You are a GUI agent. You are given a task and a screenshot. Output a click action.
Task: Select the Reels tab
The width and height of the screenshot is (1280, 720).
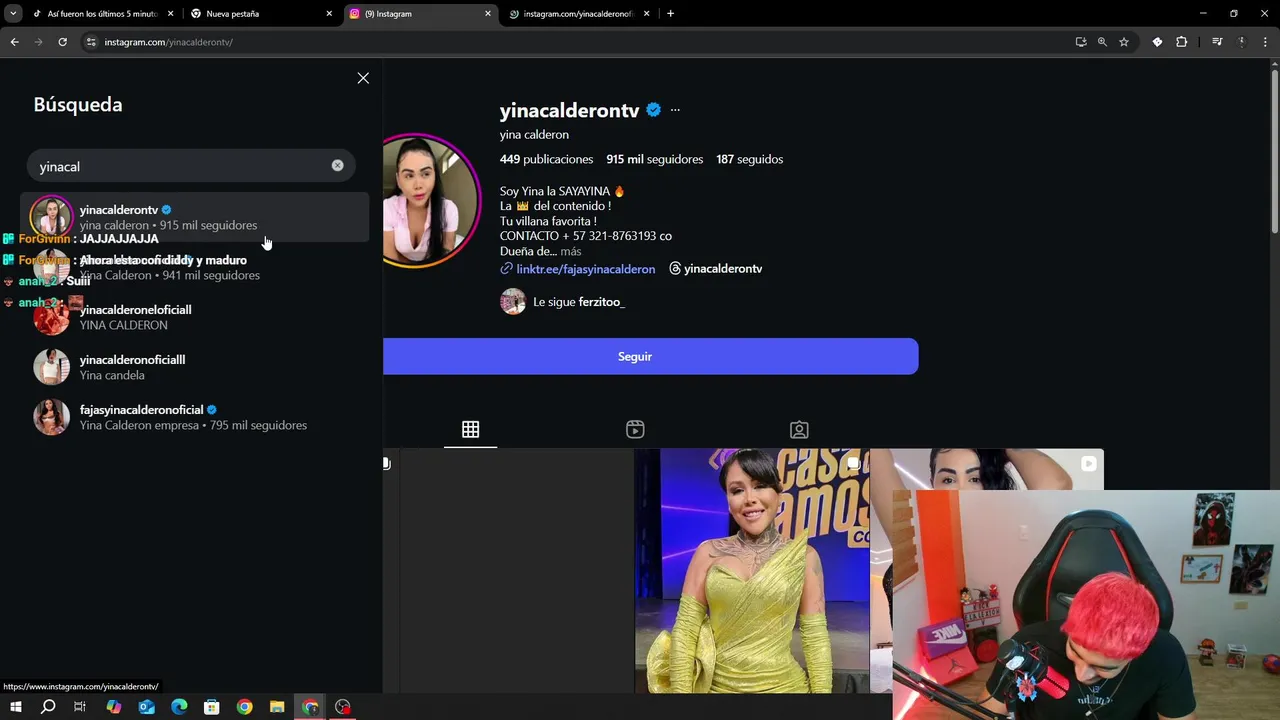point(635,429)
